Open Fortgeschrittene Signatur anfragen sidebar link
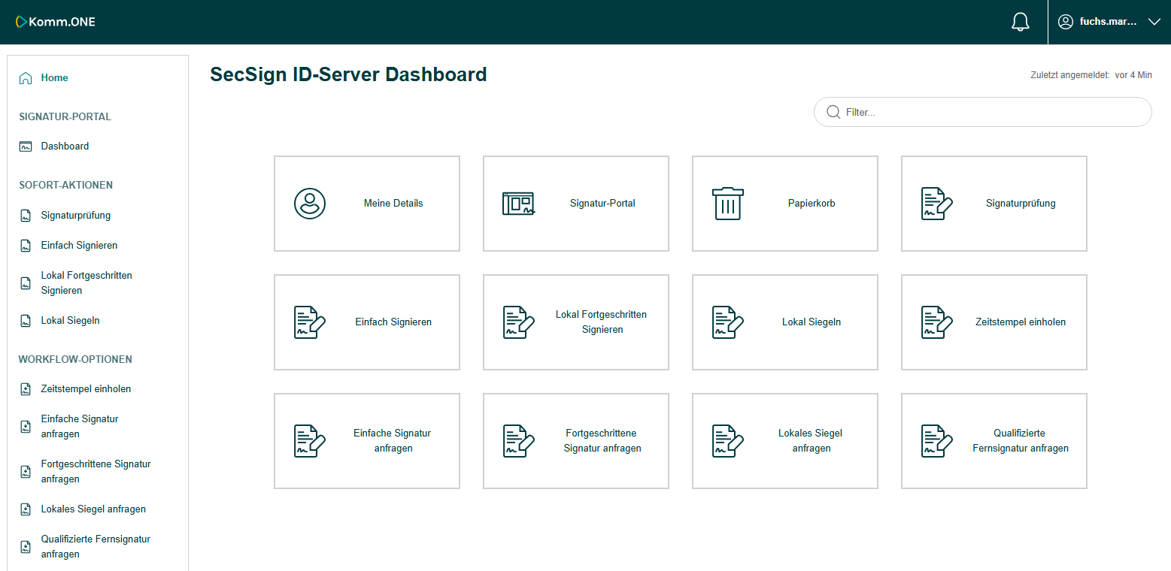This screenshot has width=1171, height=571. coord(96,472)
